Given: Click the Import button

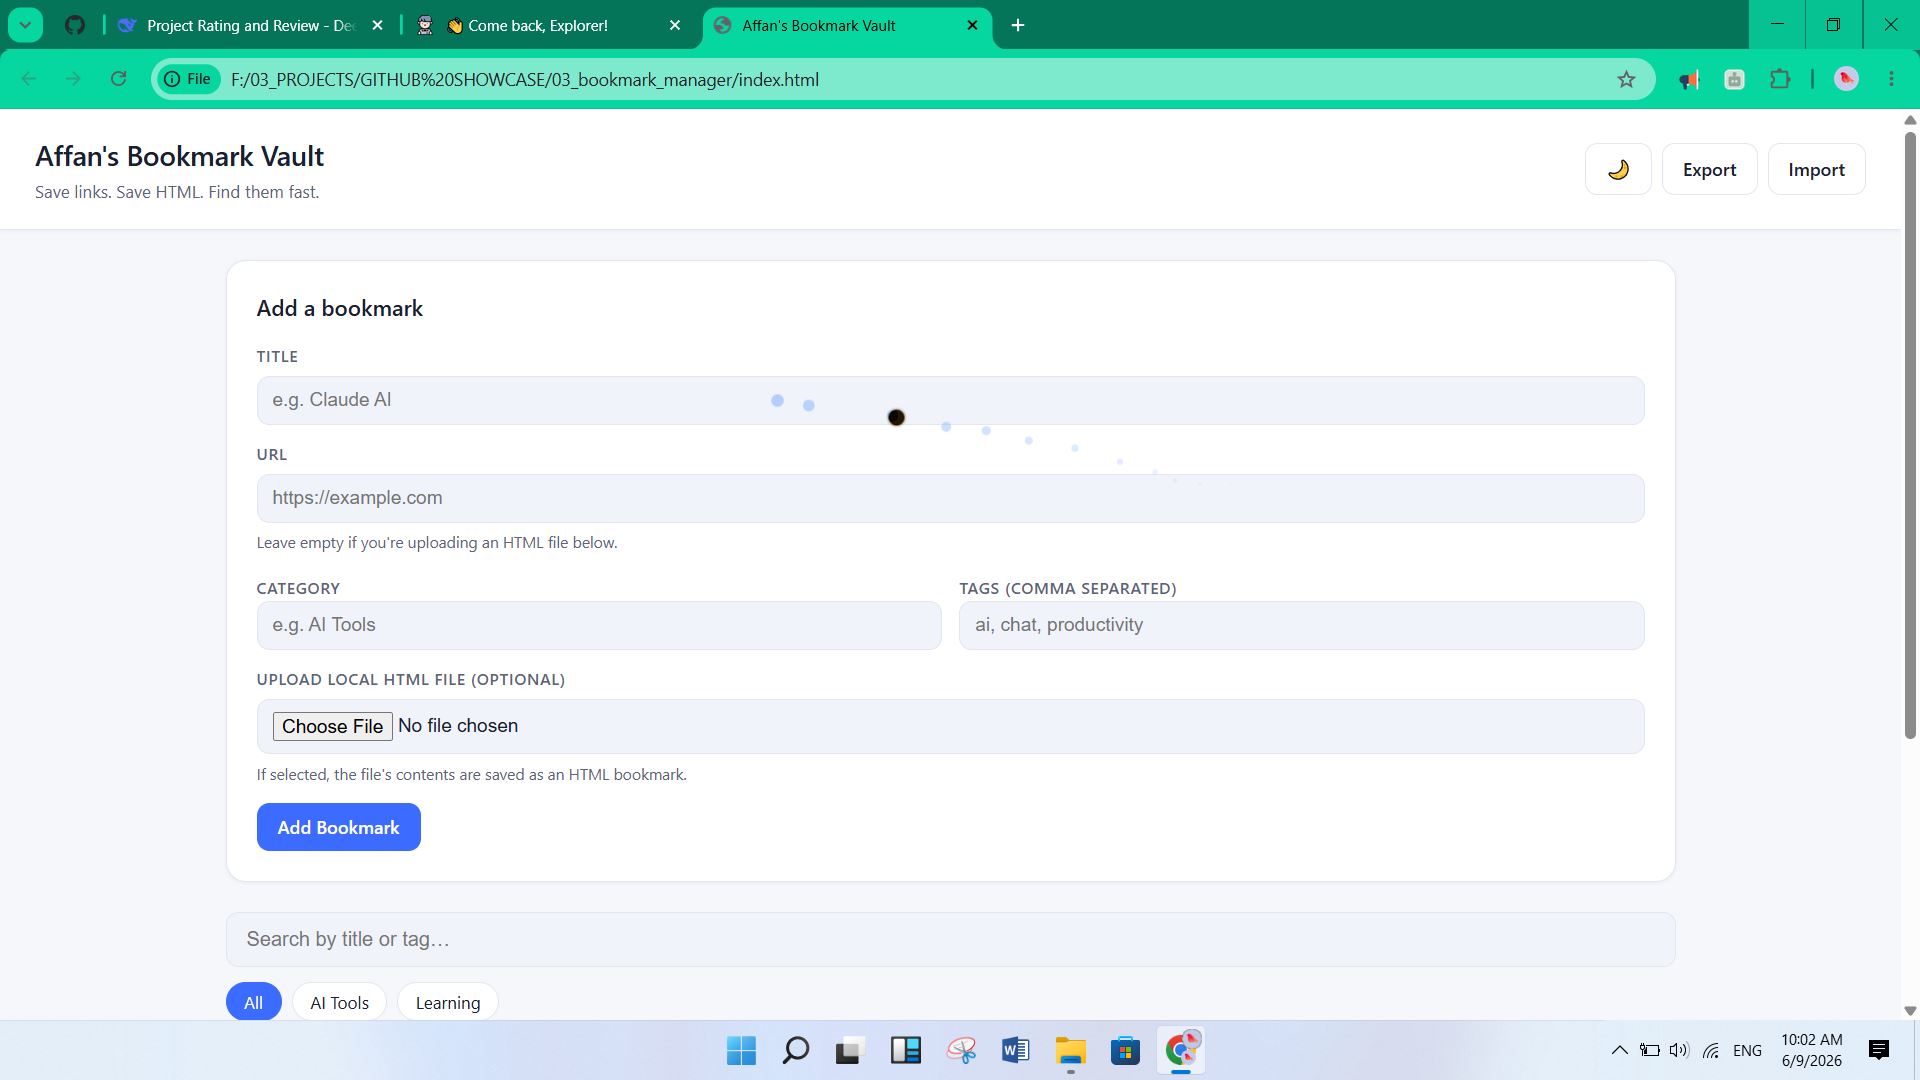Looking at the screenshot, I should click(x=1816, y=169).
